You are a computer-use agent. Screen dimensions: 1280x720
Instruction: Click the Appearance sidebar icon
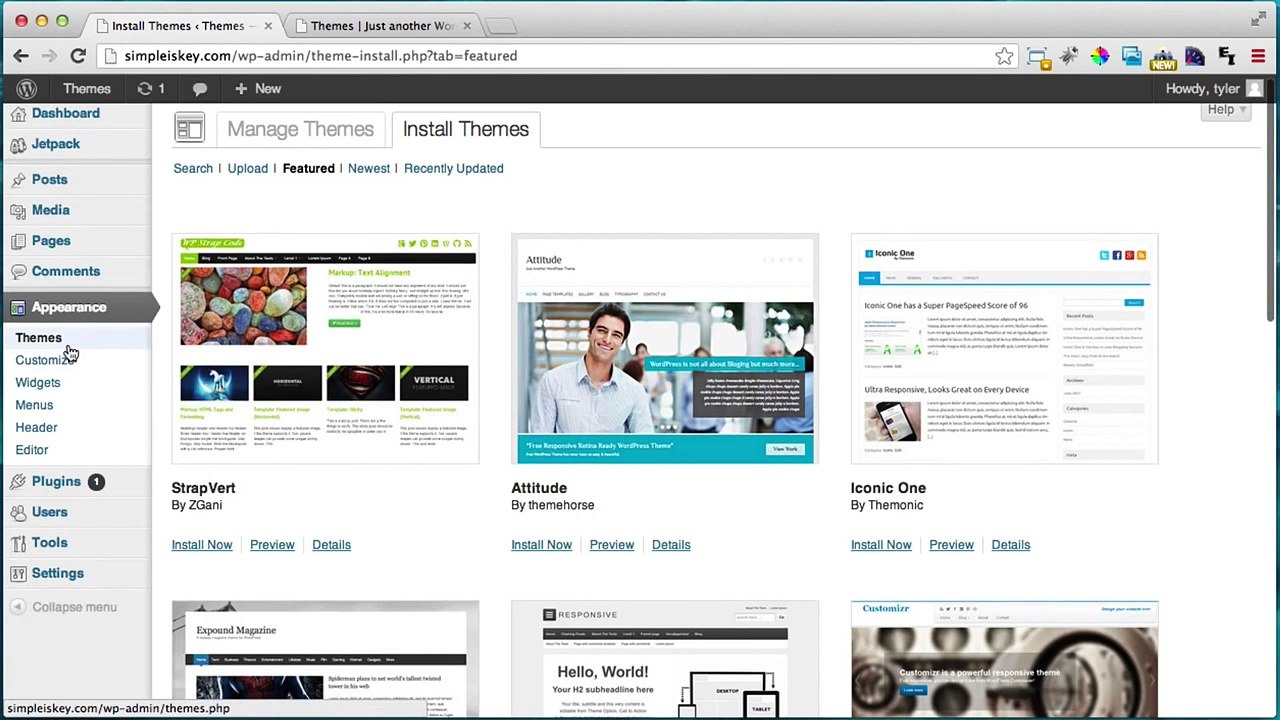click(18, 308)
